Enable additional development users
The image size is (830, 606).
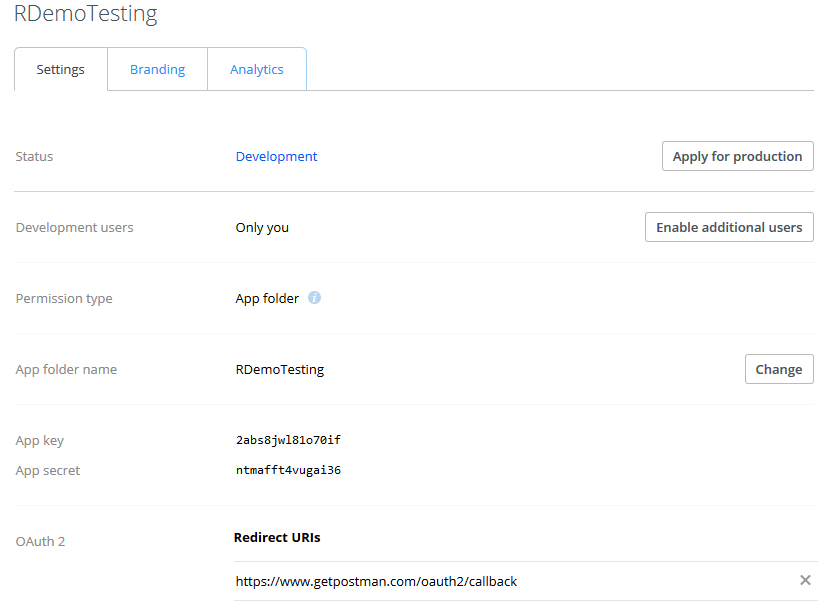[x=729, y=227]
